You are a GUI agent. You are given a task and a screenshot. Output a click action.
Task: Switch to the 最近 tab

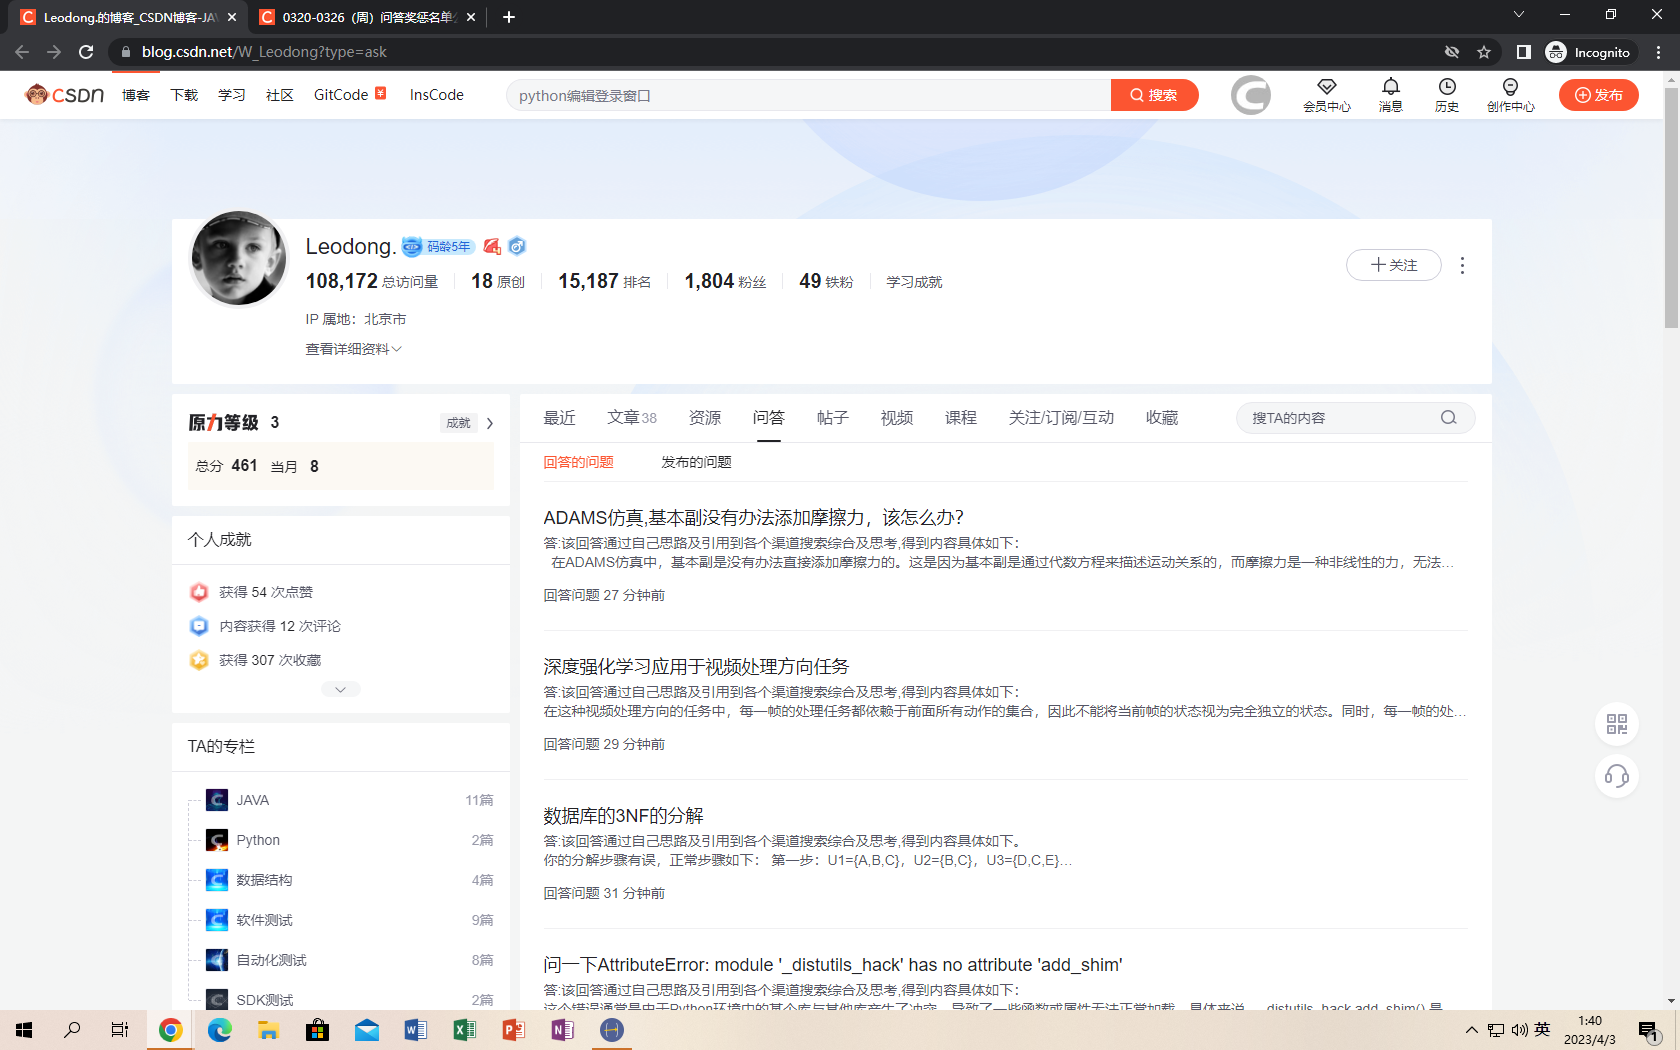coord(559,418)
